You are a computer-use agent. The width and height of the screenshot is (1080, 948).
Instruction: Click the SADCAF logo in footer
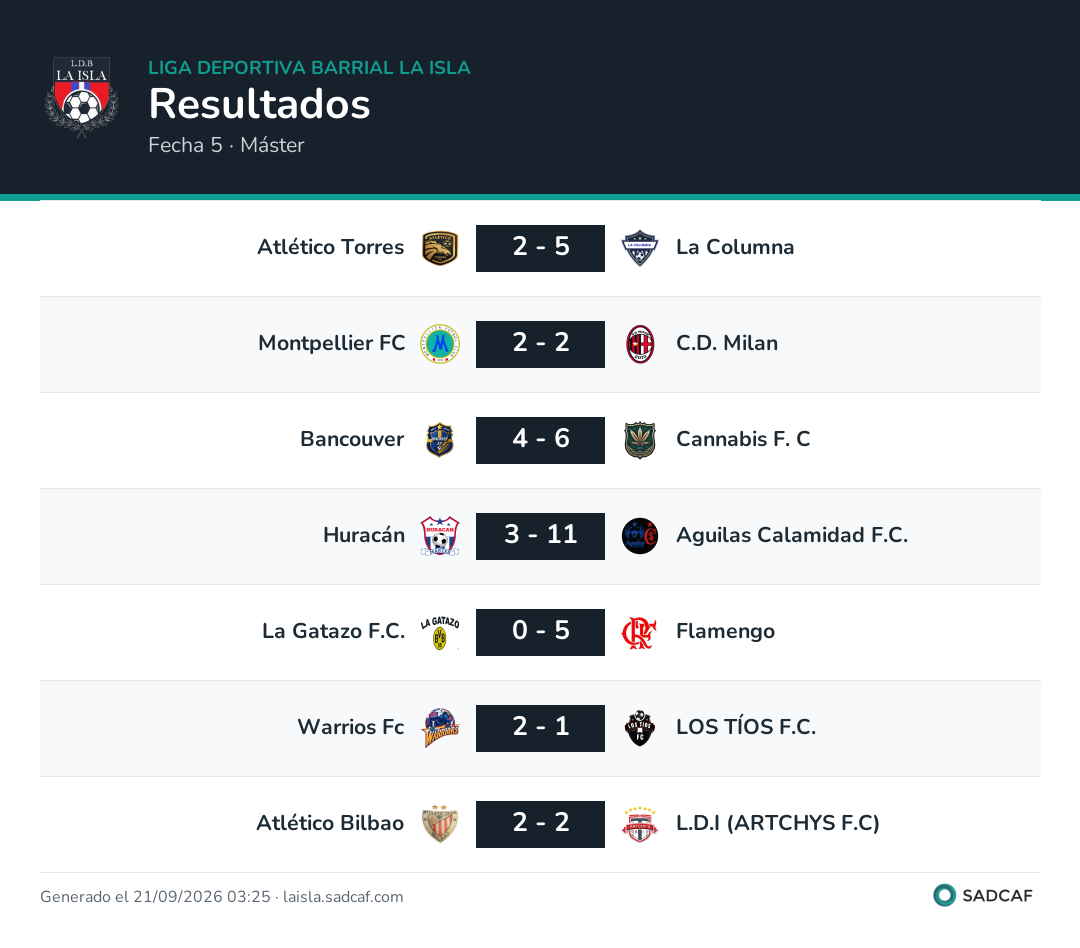click(x=983, y=895)
